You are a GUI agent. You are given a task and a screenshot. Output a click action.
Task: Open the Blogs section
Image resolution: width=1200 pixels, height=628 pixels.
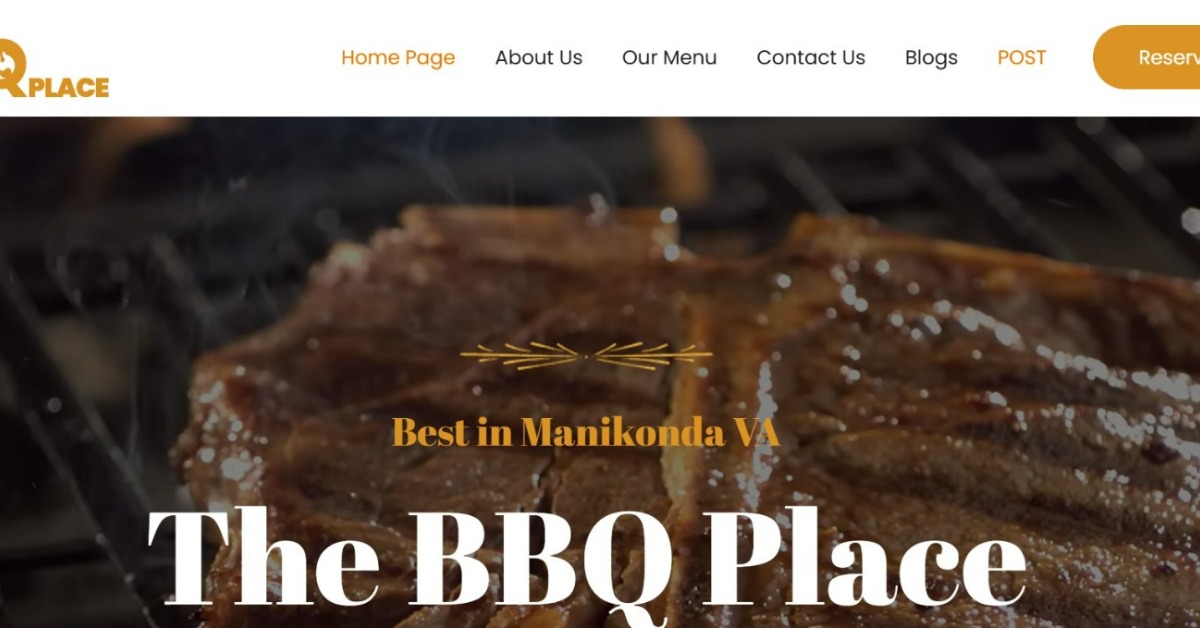pyautogui.click(x=931, y=58)
